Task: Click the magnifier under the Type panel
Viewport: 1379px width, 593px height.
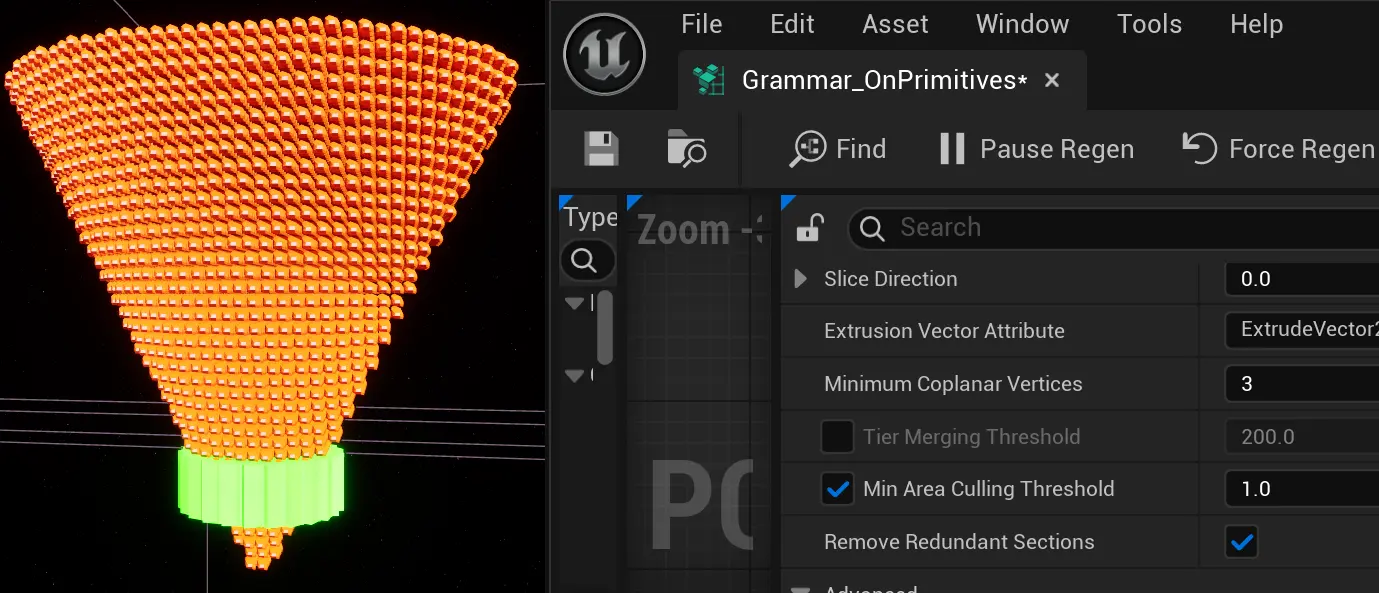Action: 585,261
